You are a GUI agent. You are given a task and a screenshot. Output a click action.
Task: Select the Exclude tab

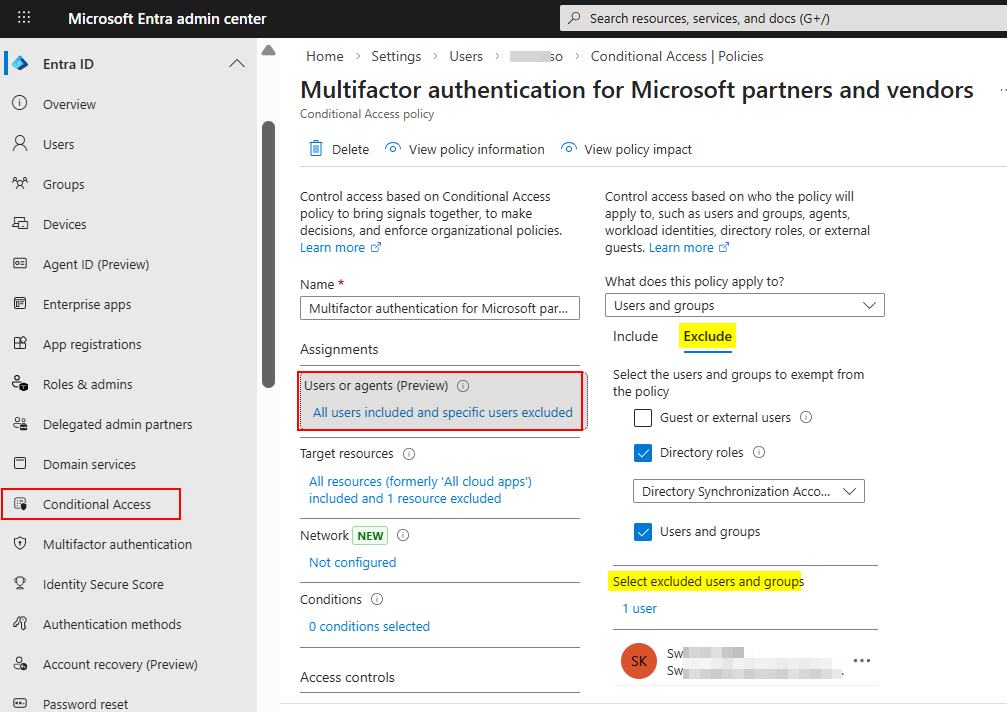[707, 336]
